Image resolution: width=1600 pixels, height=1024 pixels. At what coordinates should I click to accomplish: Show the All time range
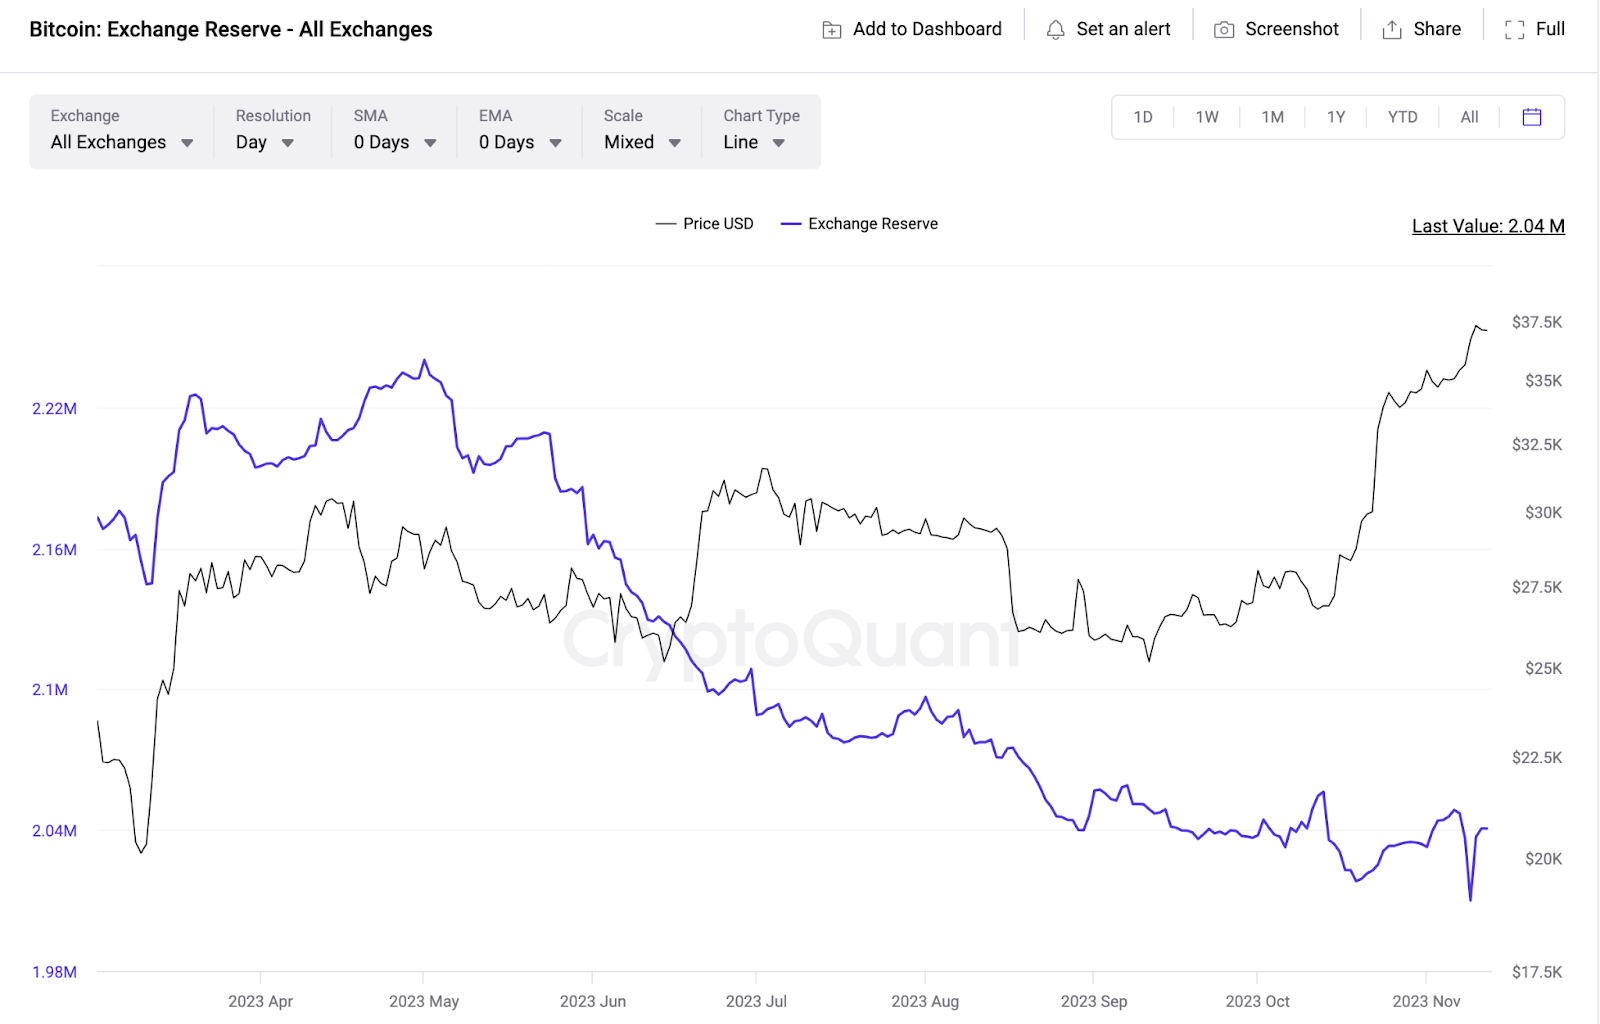point(1469,117)
